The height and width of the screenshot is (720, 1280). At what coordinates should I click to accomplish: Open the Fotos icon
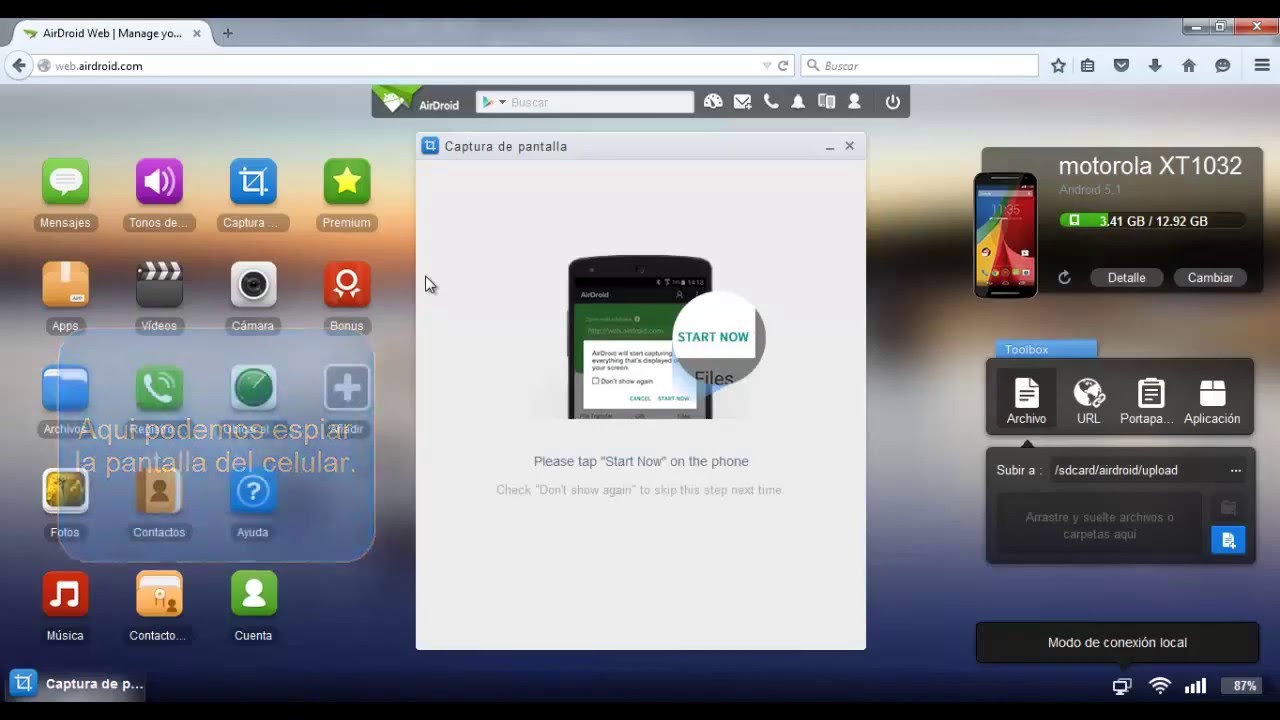click(65, 491)
